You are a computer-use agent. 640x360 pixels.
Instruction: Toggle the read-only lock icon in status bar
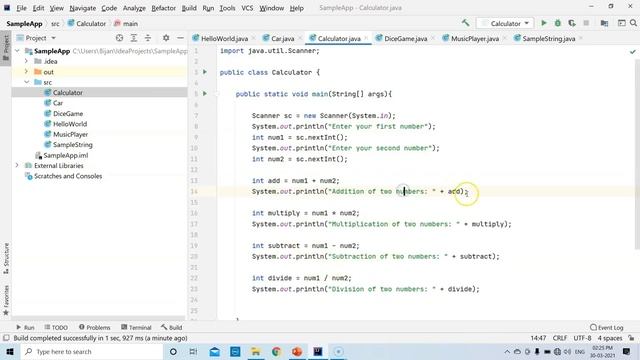tap(631, 338)
